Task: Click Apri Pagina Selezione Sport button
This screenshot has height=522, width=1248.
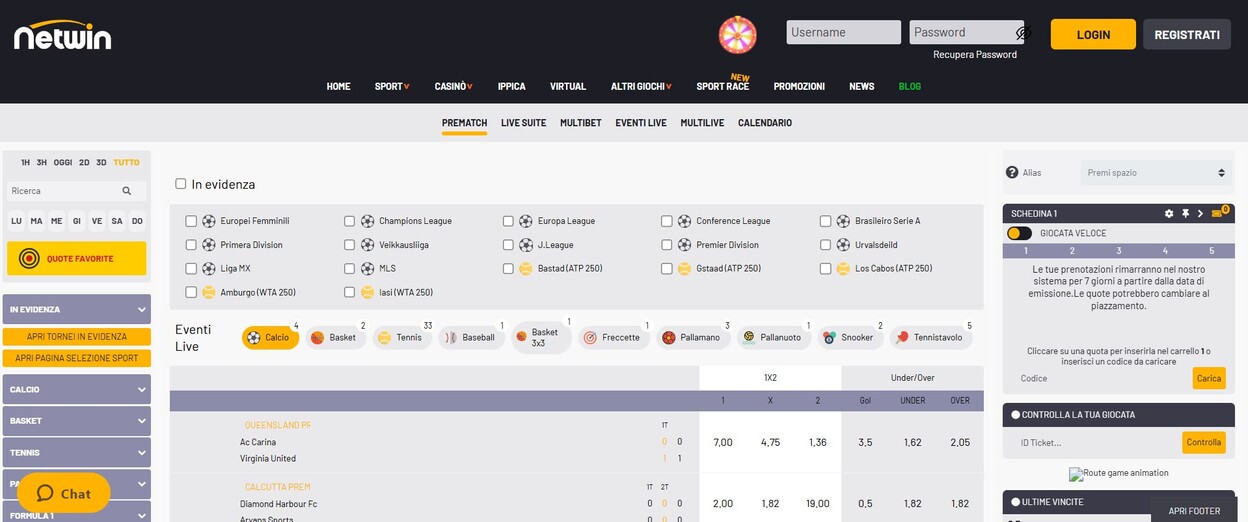Action: pyautogui.click(x=77, y=358)
